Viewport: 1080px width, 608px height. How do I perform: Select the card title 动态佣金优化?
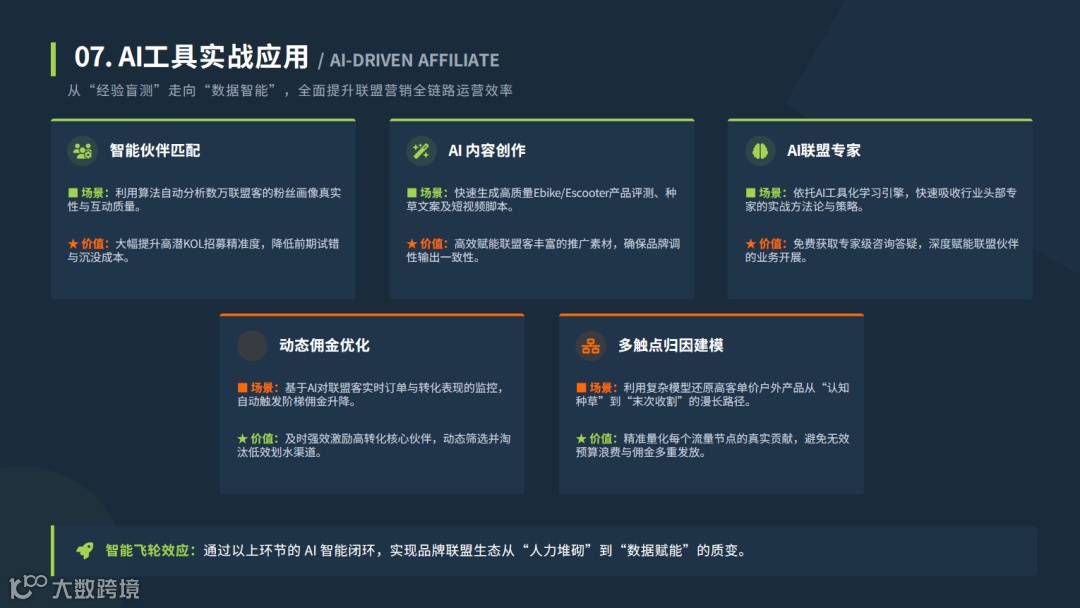point(324,346)
